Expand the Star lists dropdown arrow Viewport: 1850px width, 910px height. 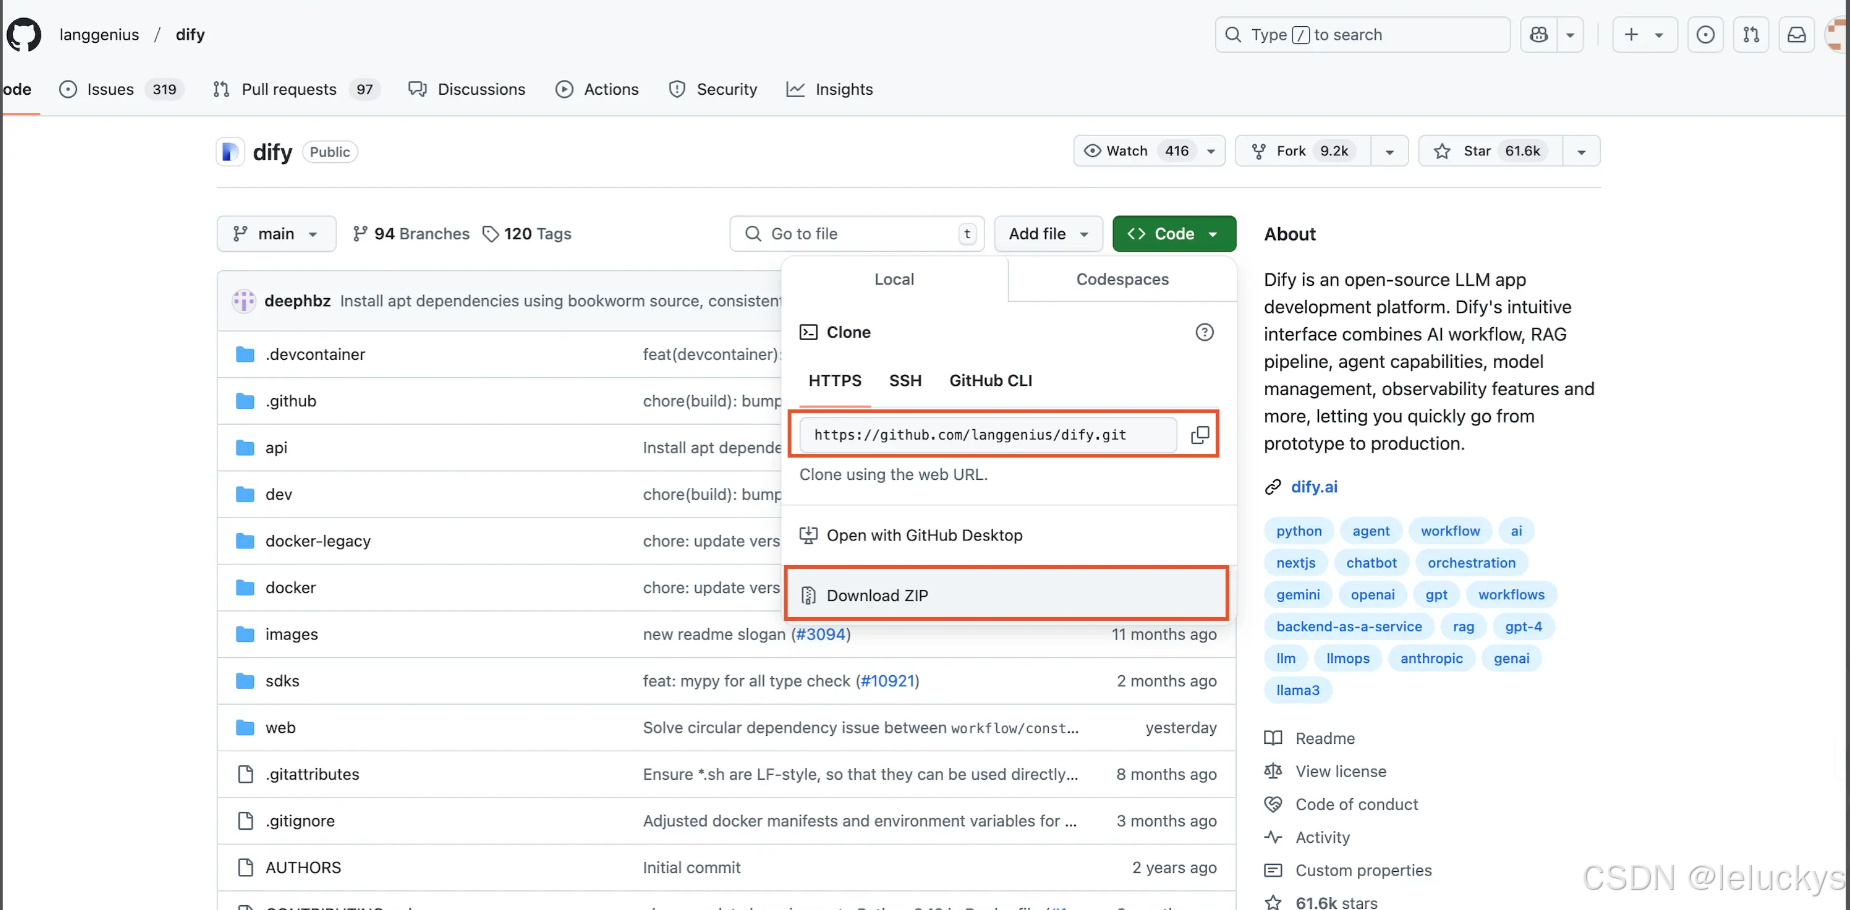tap(1581, 151)
